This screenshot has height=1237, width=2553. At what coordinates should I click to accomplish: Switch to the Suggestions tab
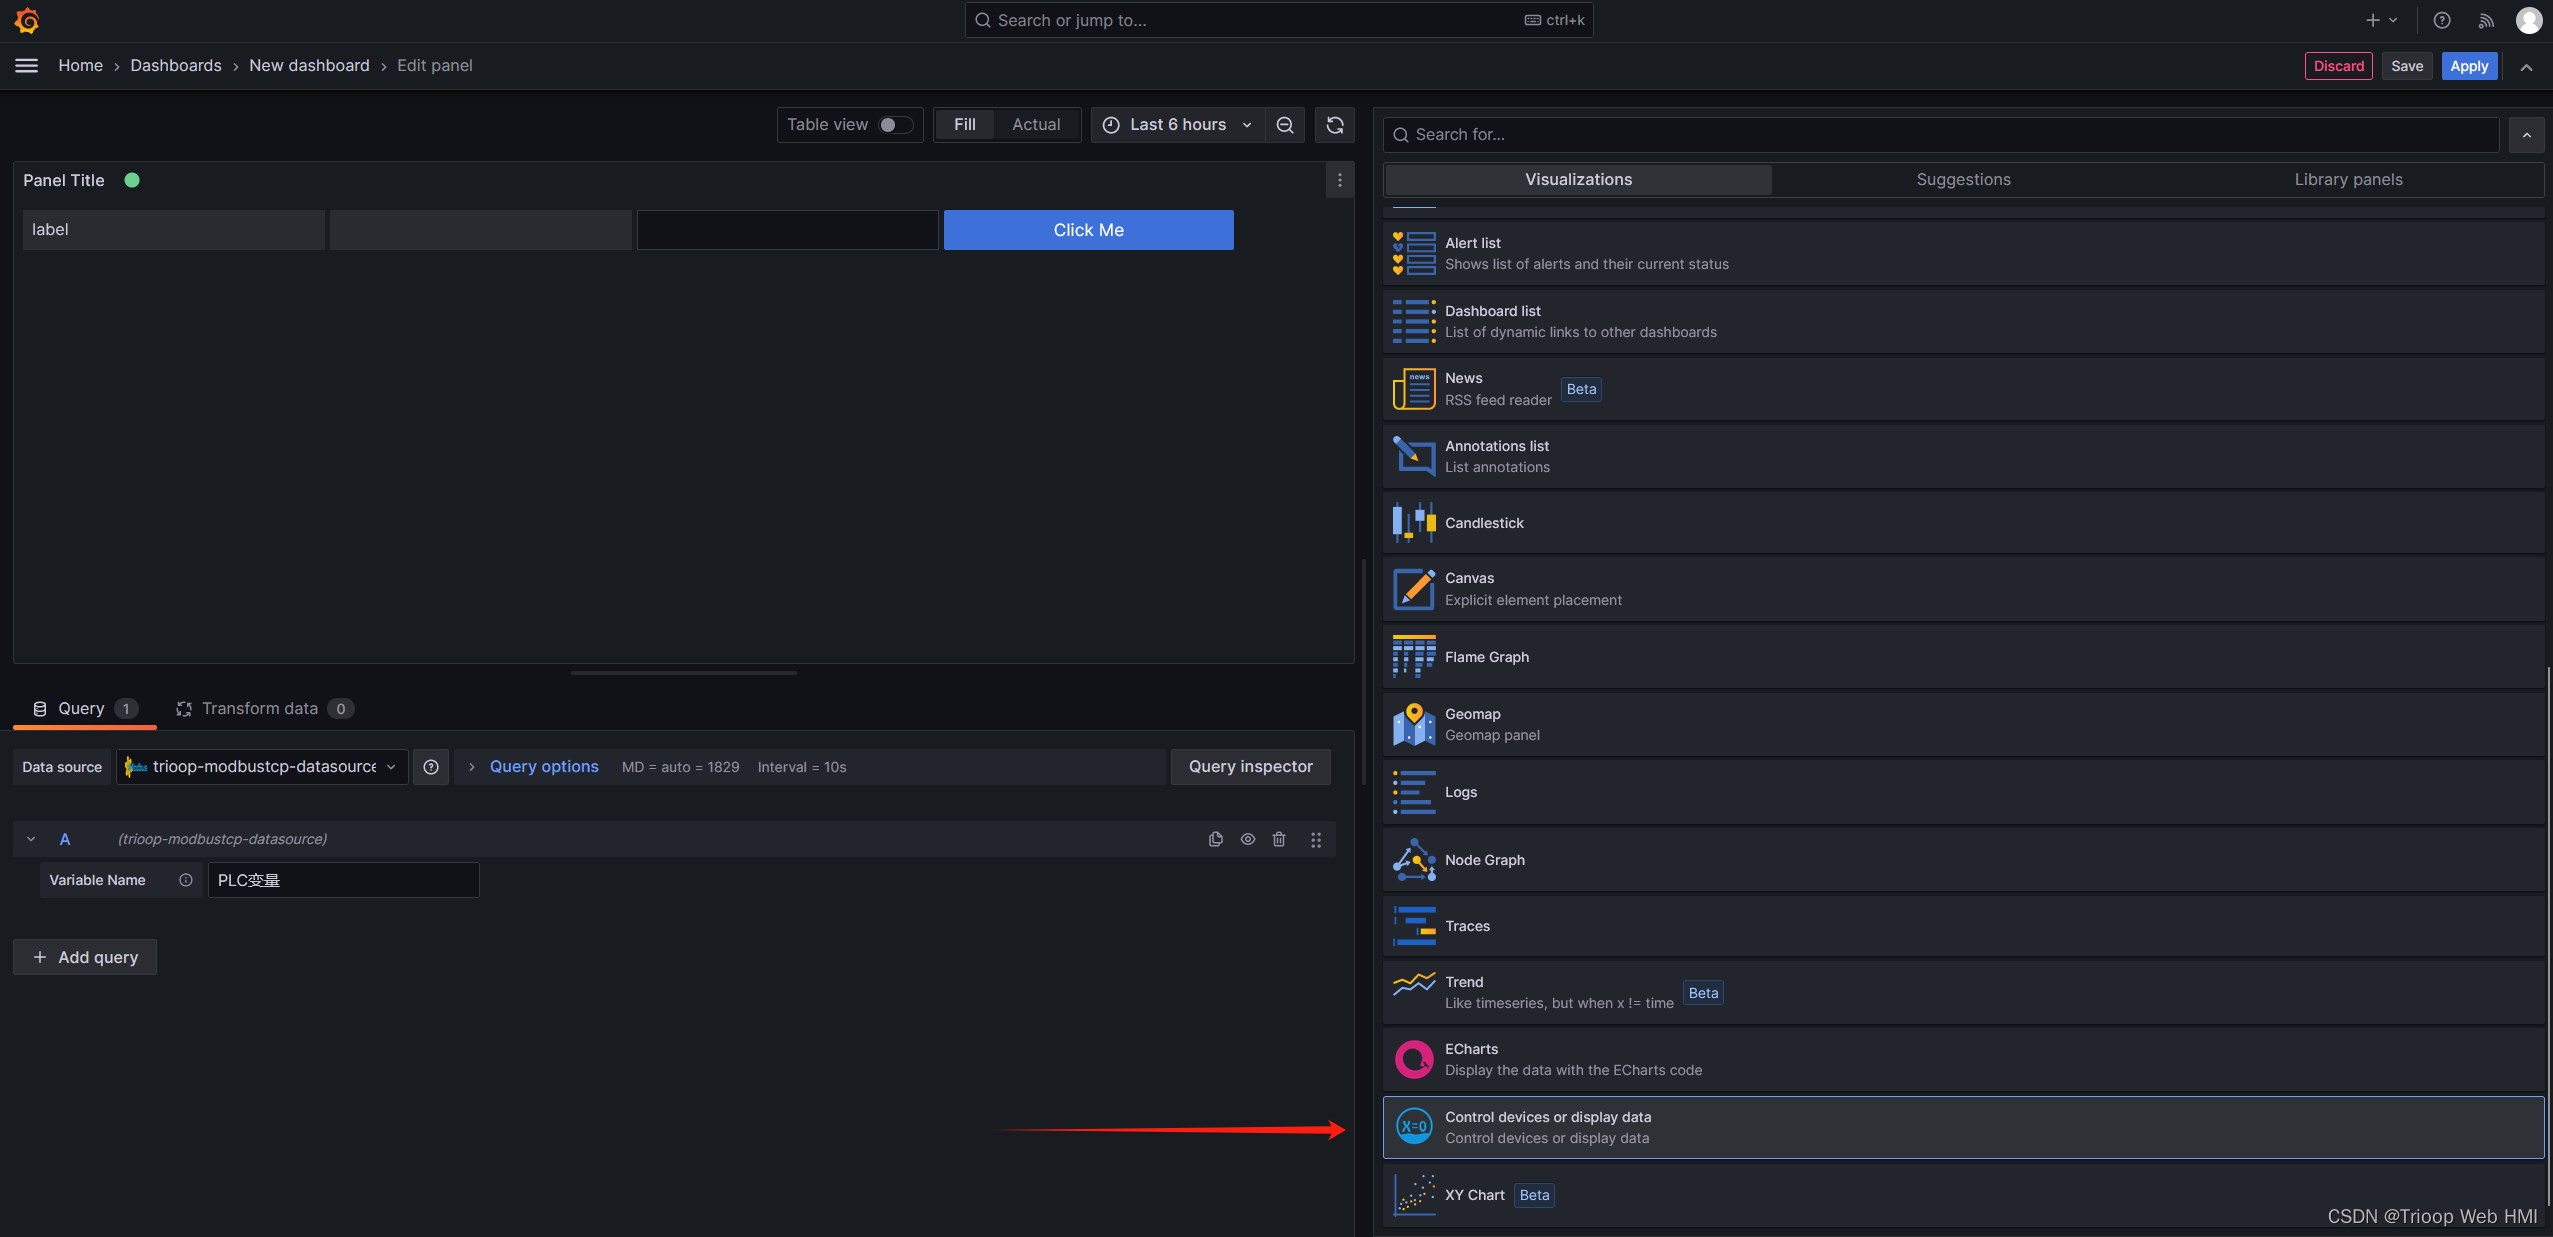coord(1964,179)
